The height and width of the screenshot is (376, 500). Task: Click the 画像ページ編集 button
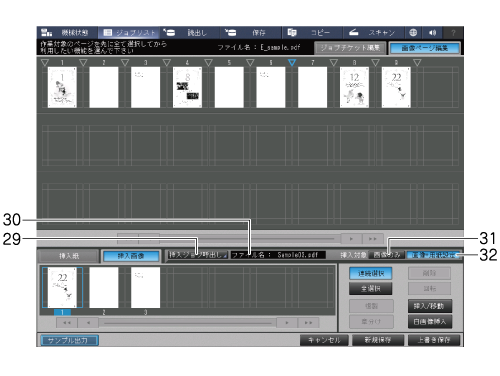coord(425,48)
